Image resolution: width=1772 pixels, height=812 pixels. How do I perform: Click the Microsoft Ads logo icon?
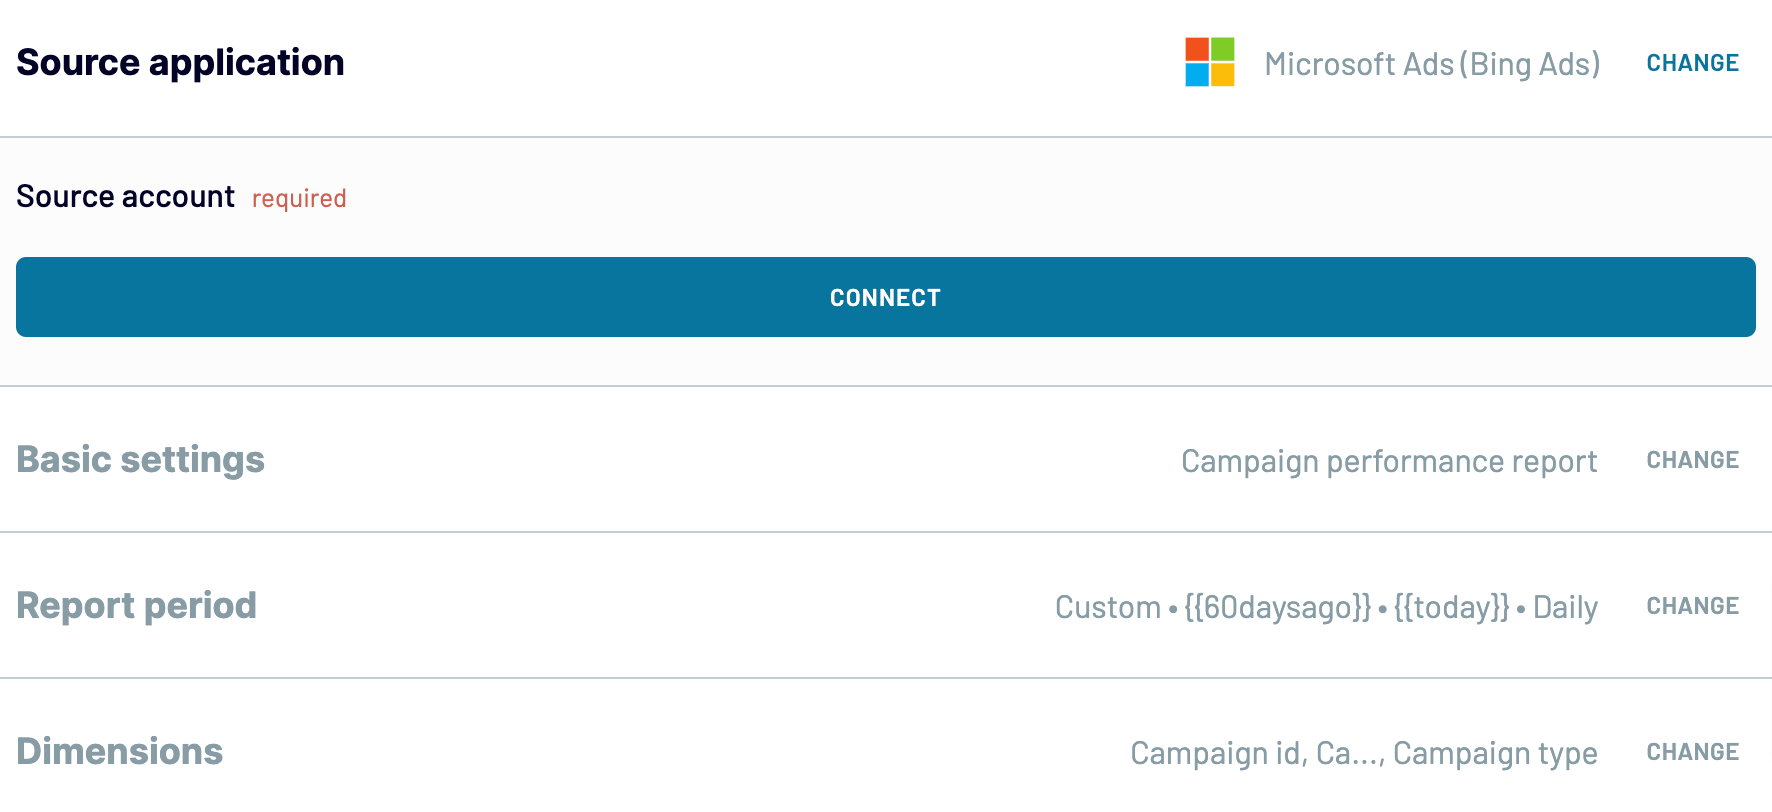[x=1209, y=63]
